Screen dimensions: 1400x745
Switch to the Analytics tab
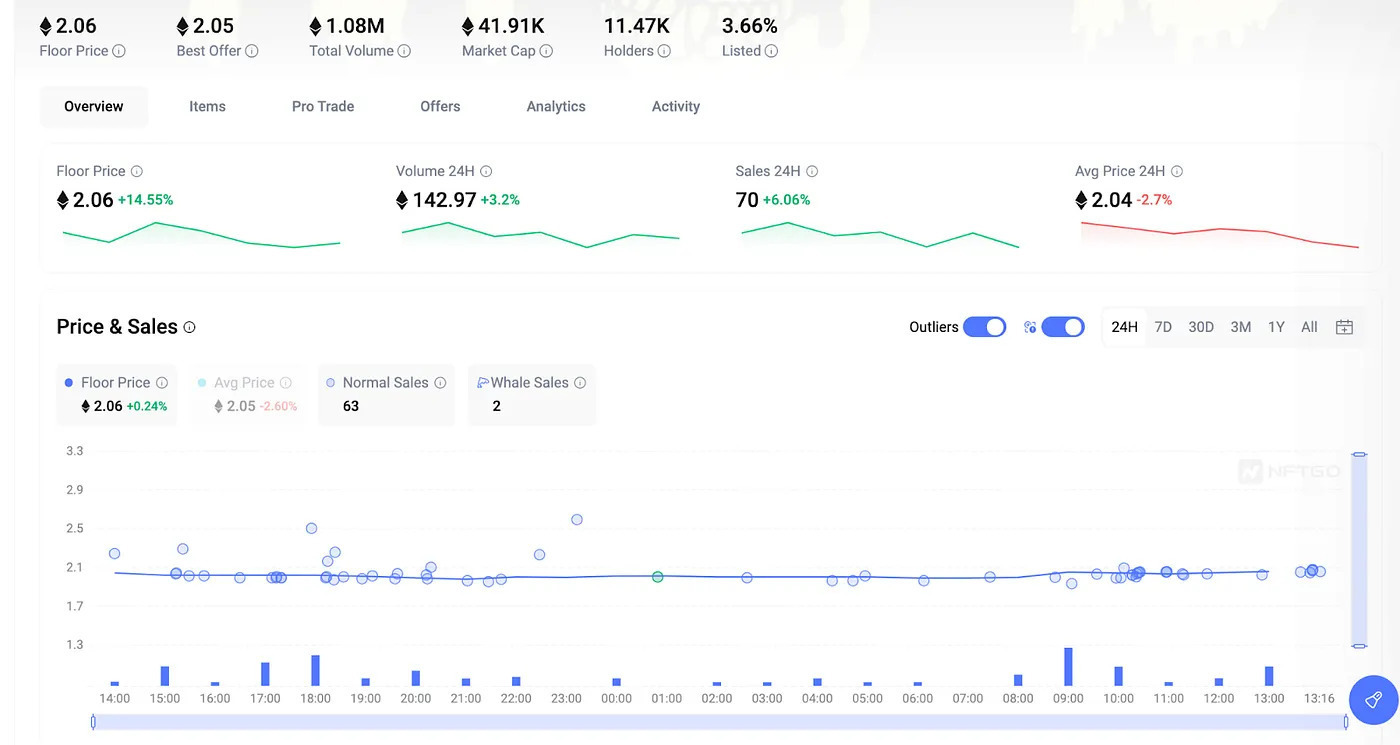click(556, 106)
